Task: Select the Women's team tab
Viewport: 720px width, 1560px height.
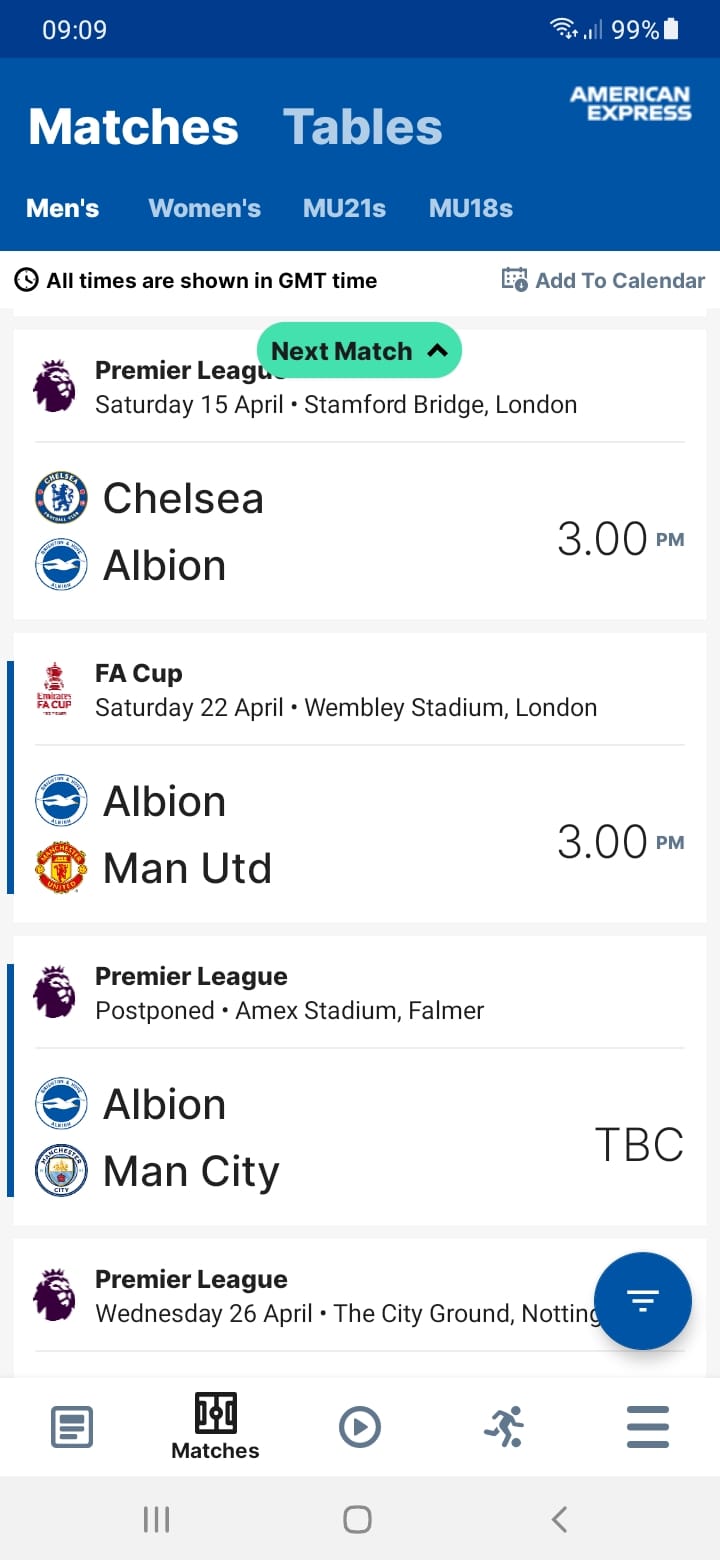Action: click(x=204, y=208)
